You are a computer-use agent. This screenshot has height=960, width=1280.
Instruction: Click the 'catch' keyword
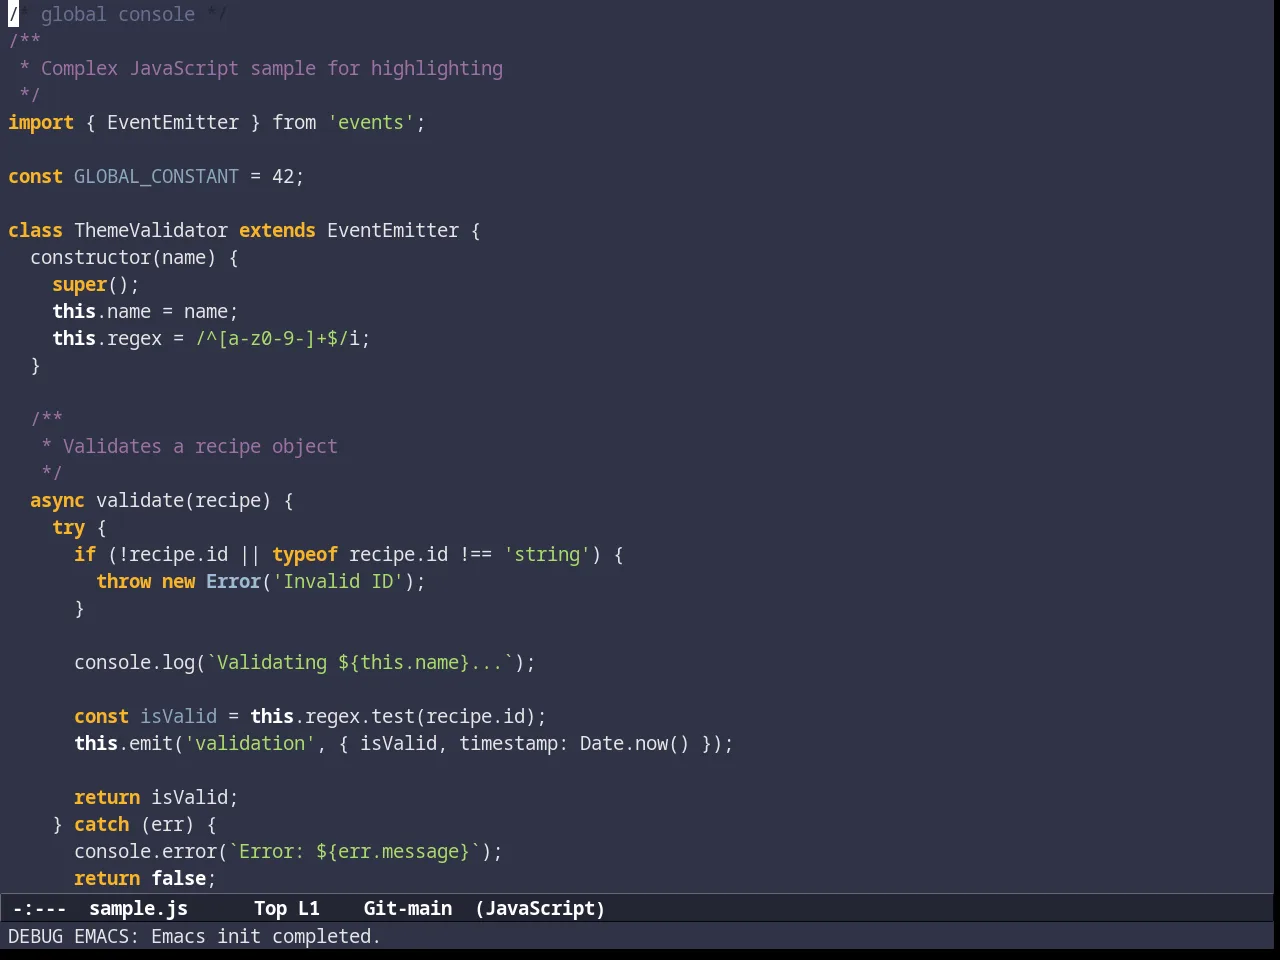pyautogui.click(x=101, y=824)
